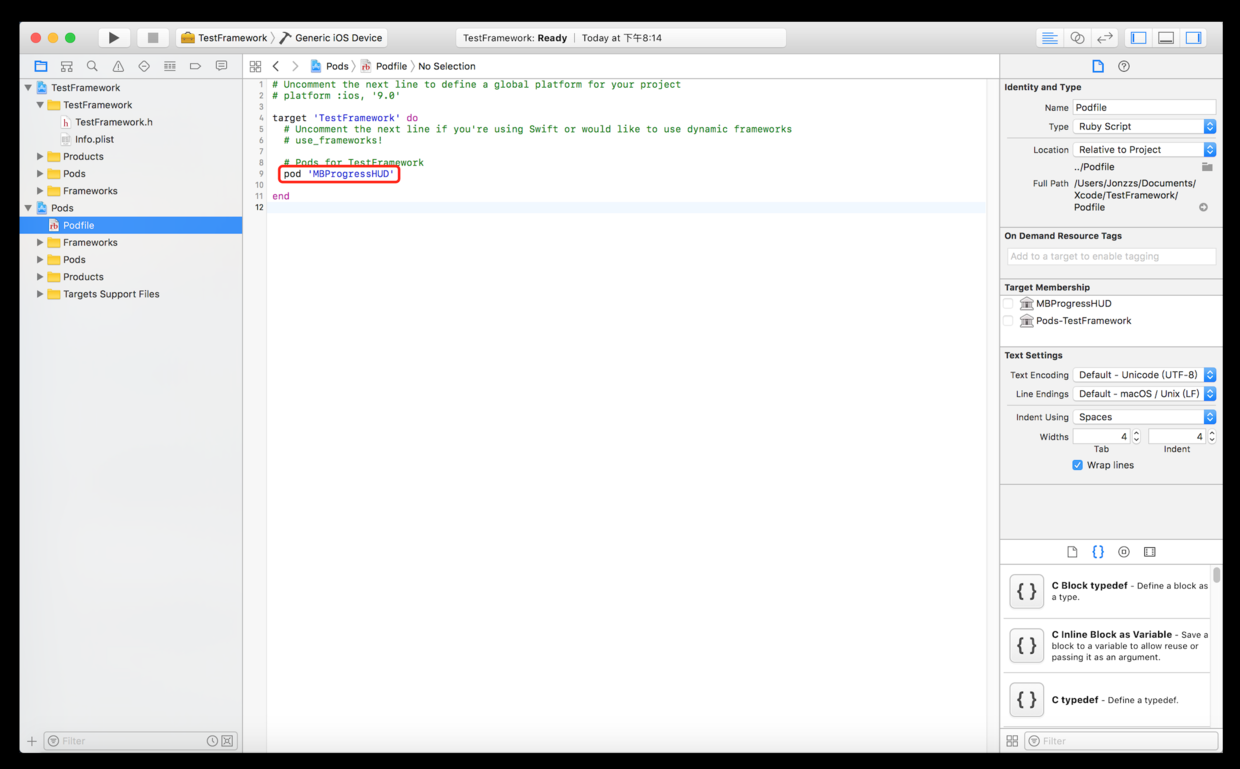1240x769 pixels.
Task: Click the Stop button in toolbar
Action: click(x=152, y=38)
